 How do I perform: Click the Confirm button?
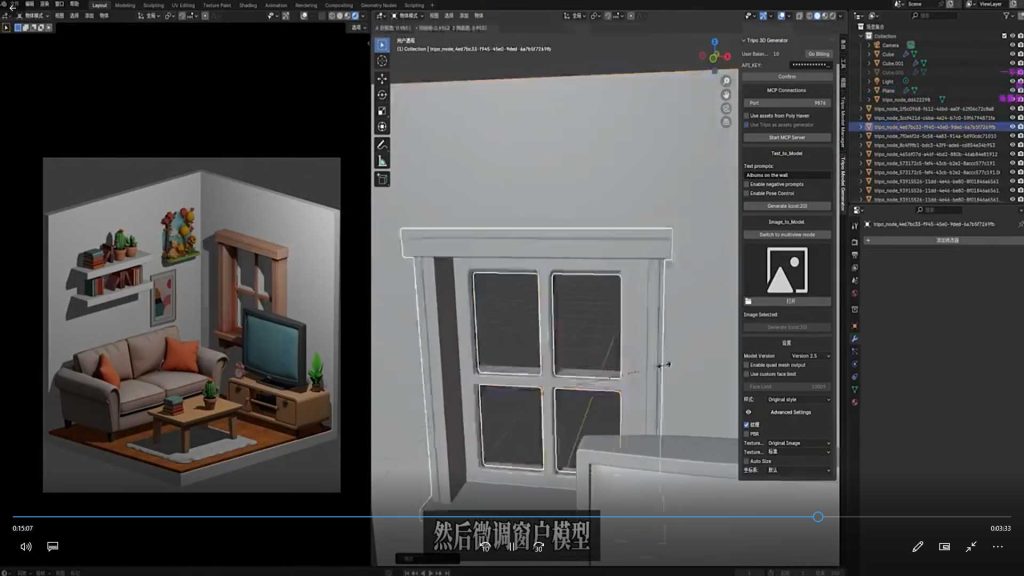(x=787, y=76)
